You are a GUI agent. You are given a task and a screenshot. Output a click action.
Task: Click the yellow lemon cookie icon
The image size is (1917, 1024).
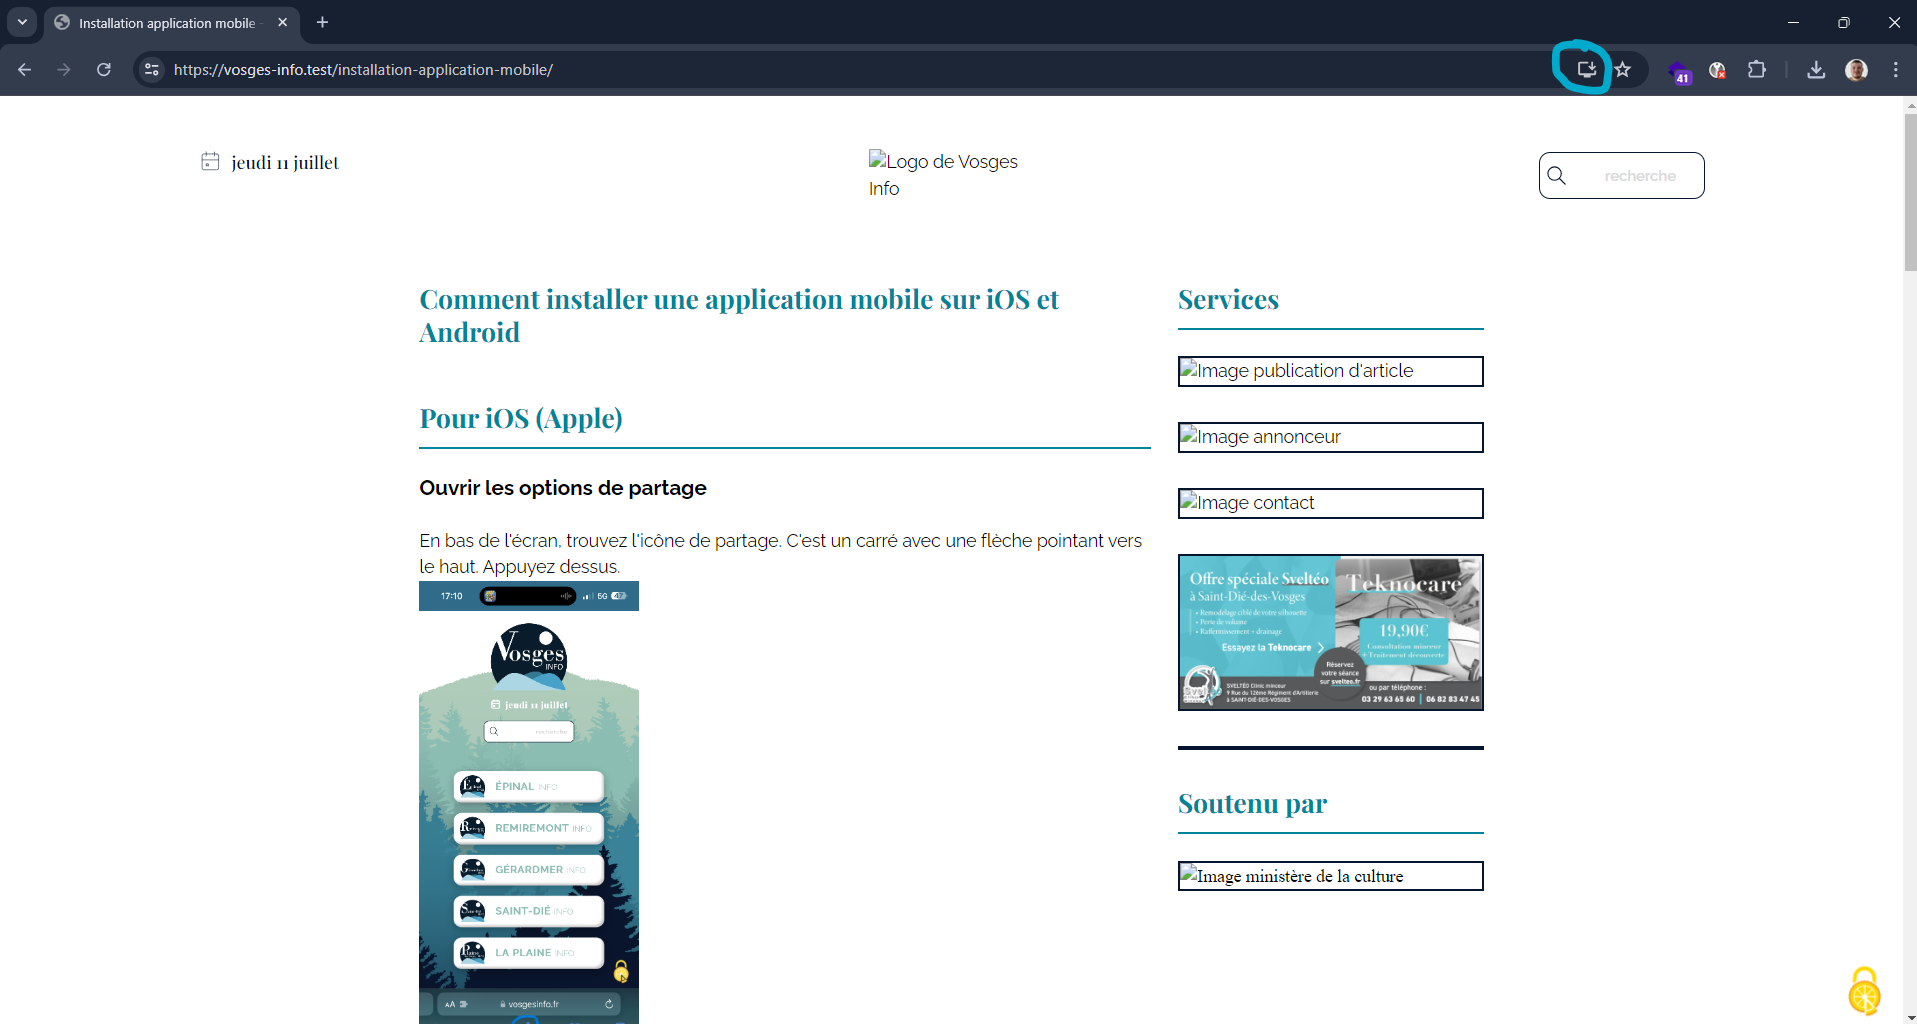coord(1864,991)
